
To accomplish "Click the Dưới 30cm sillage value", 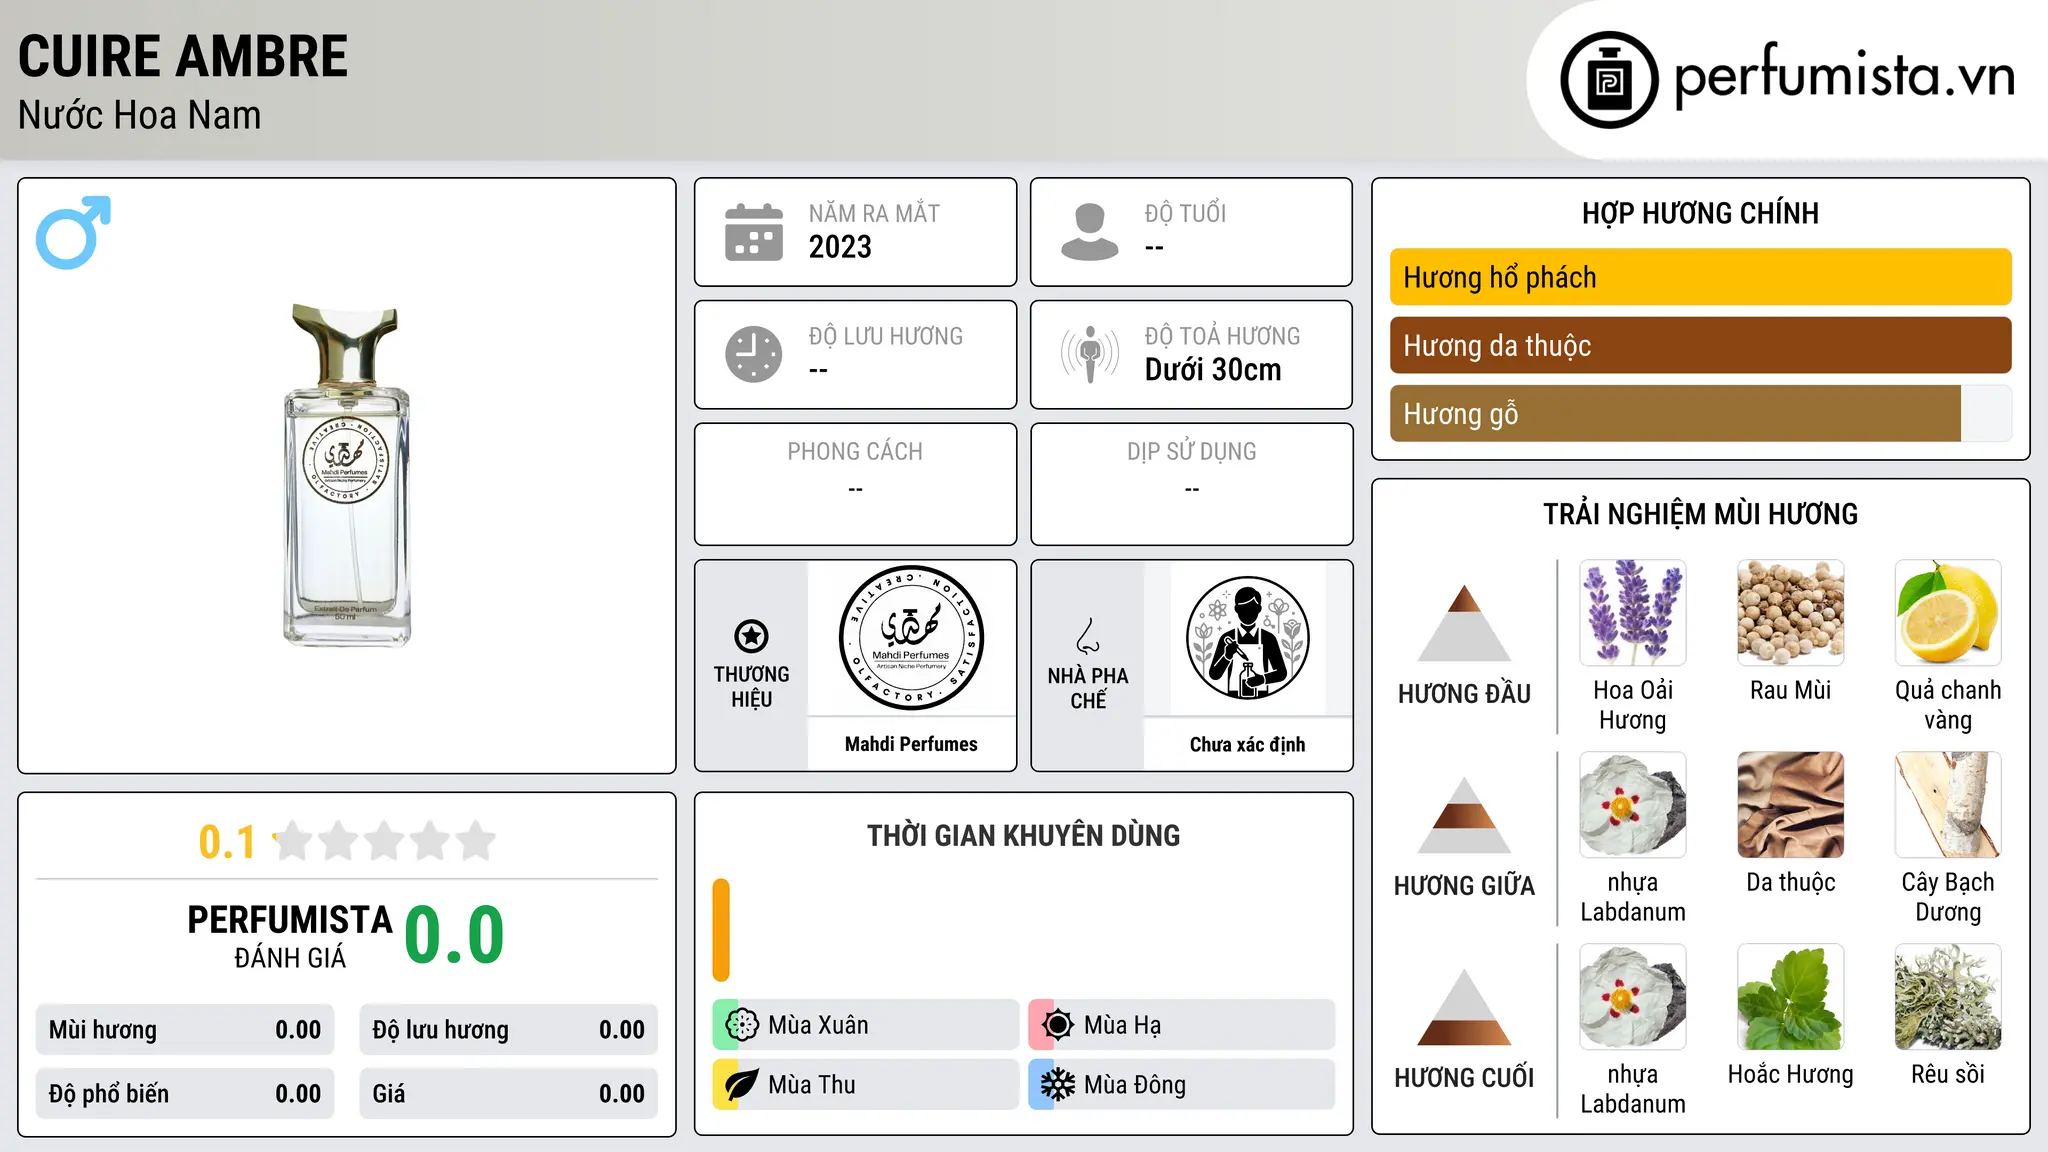I will coord(1213,370).
